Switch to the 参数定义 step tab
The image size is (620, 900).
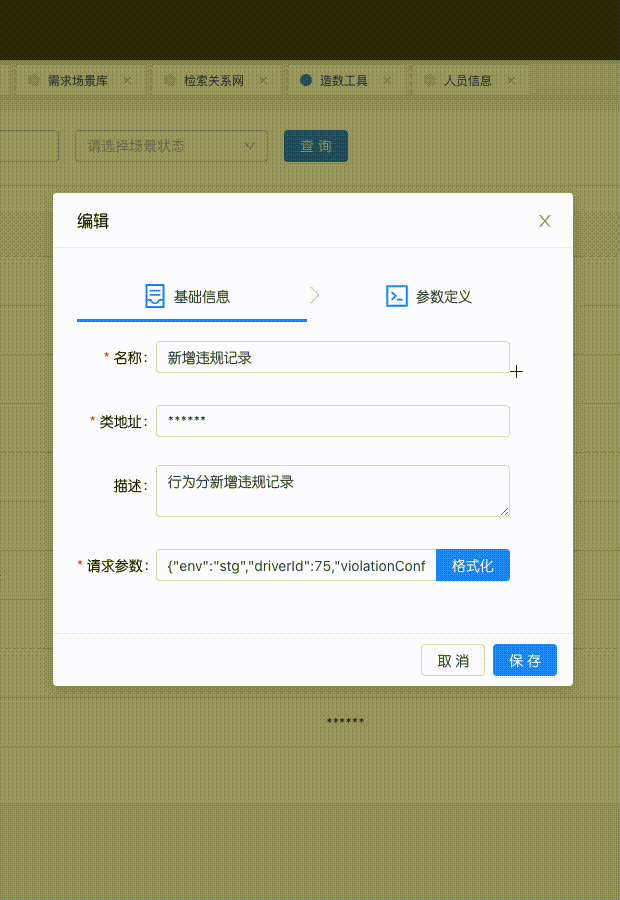tap(429, 297)
